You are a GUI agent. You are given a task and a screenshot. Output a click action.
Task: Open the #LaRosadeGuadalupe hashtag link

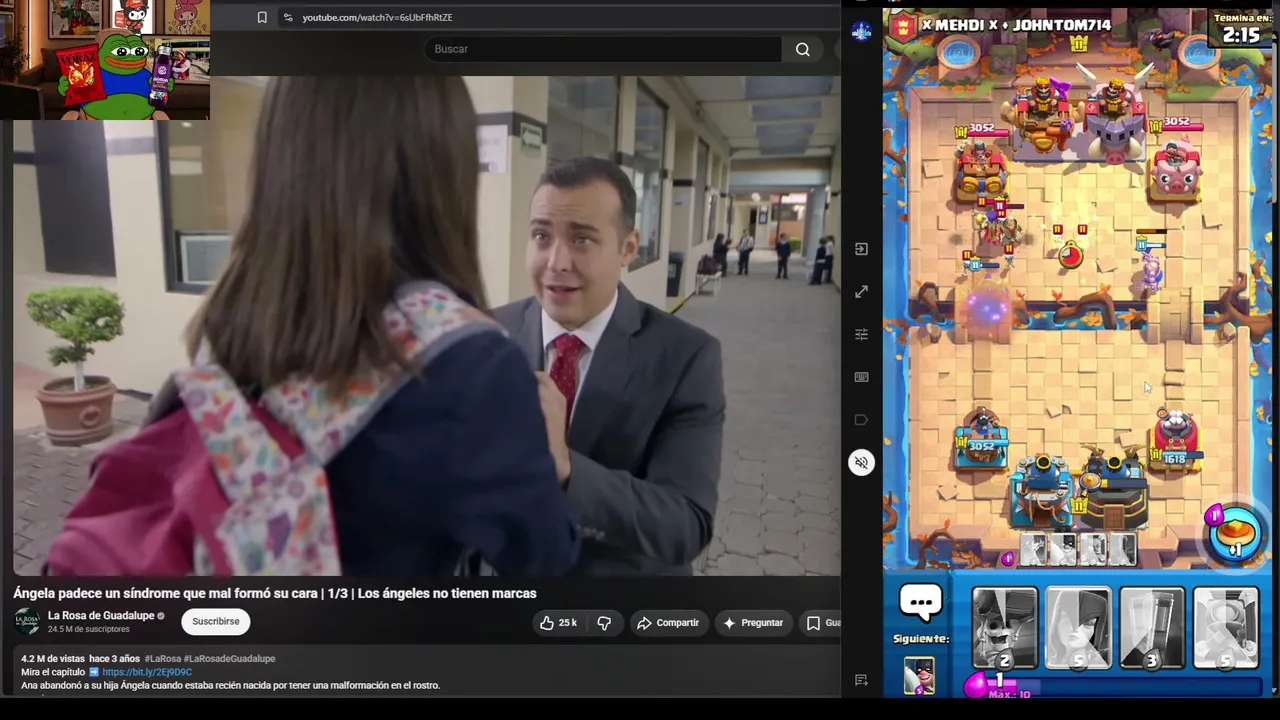pyautogui.click(x=229, y=659)
